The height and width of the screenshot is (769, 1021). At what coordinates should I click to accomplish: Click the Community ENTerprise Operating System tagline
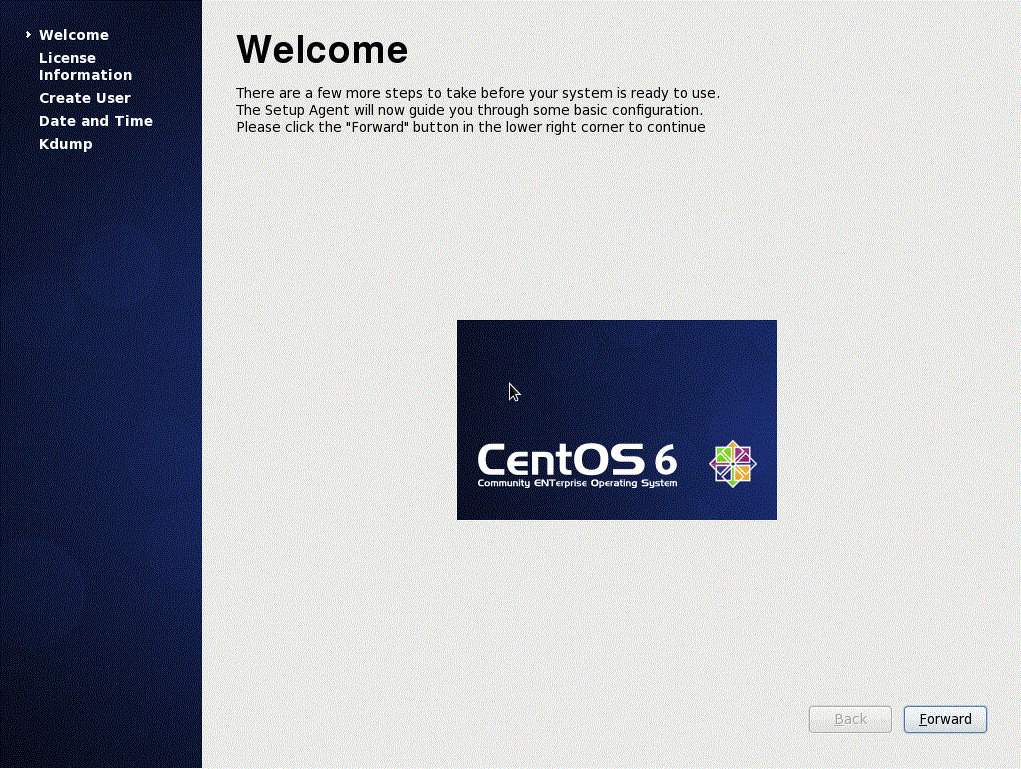pos(576,482)
